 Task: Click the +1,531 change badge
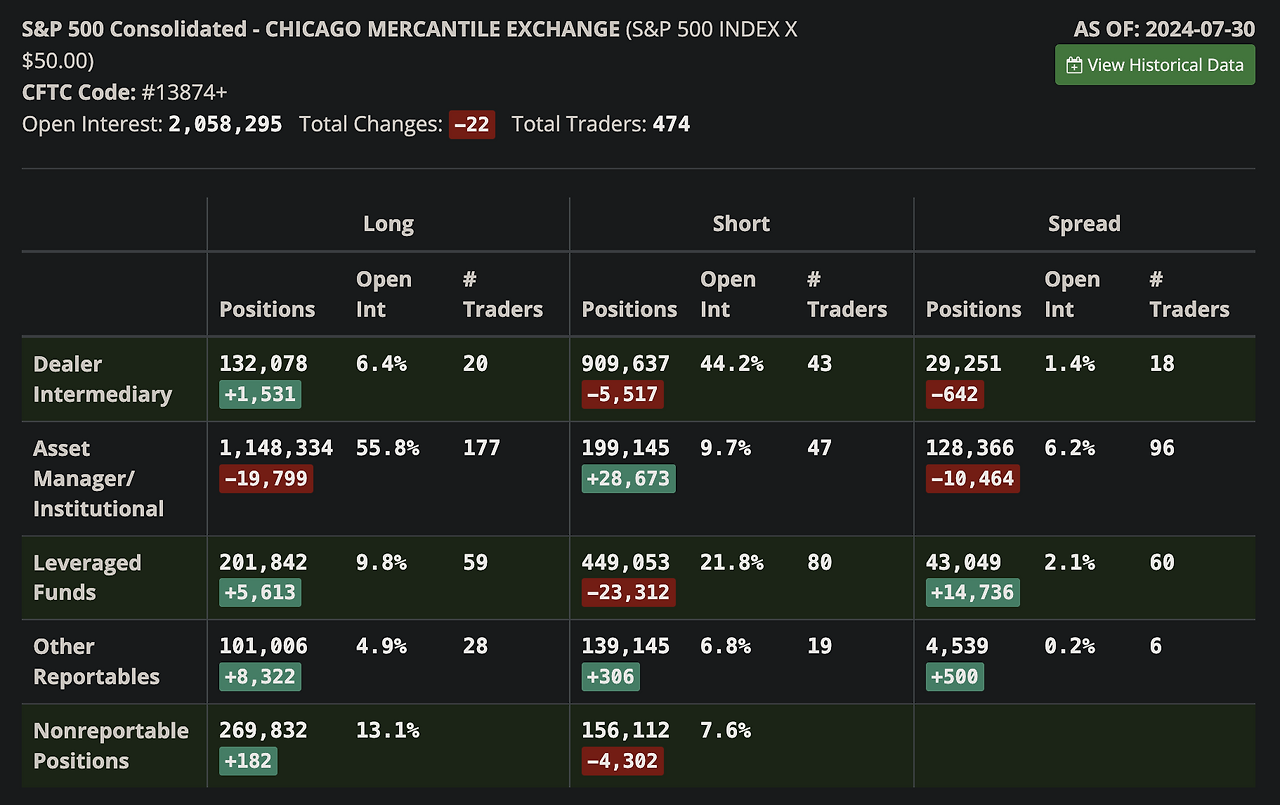point(260,394)
